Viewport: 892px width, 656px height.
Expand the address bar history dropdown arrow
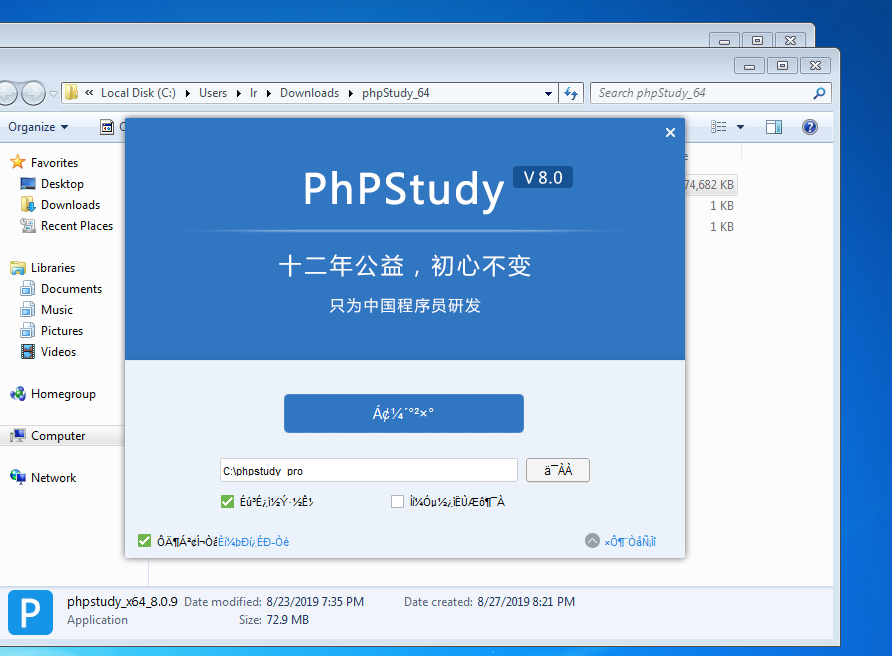[x=548, y=93]
